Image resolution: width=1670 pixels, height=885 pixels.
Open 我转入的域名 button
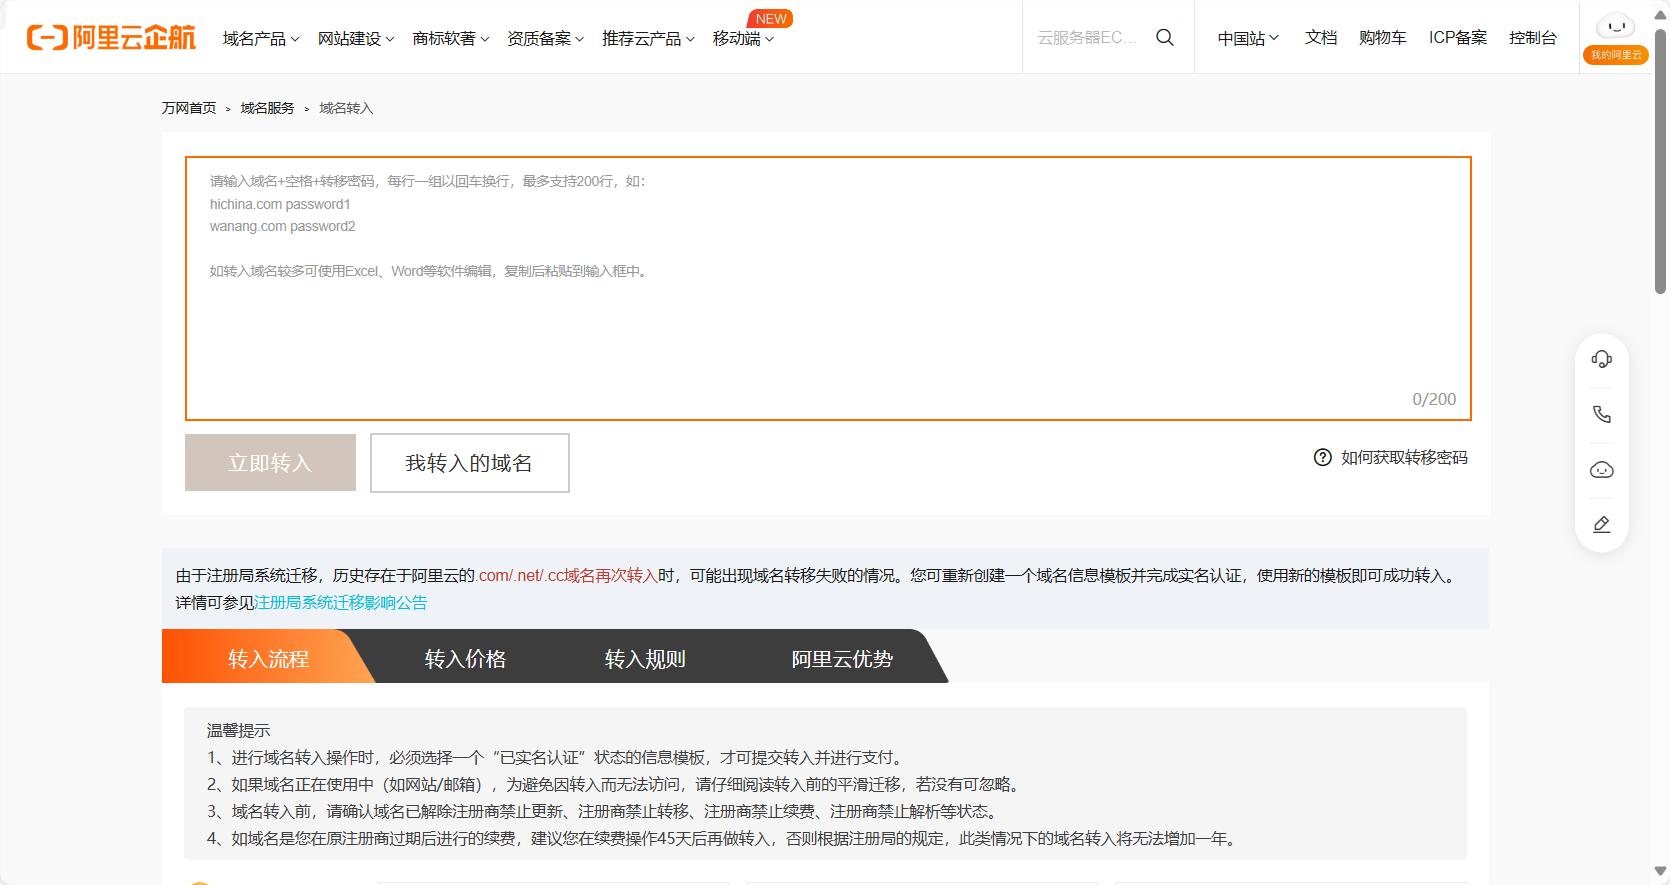click(x=470, y=462)
